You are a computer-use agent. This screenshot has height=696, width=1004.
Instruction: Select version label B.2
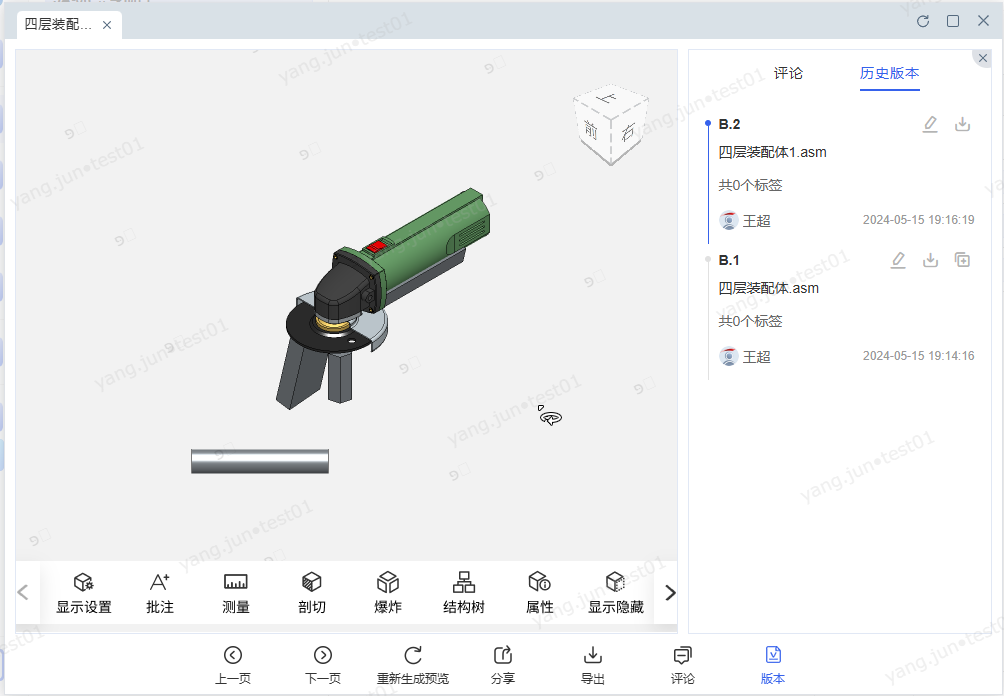point(729,124)
